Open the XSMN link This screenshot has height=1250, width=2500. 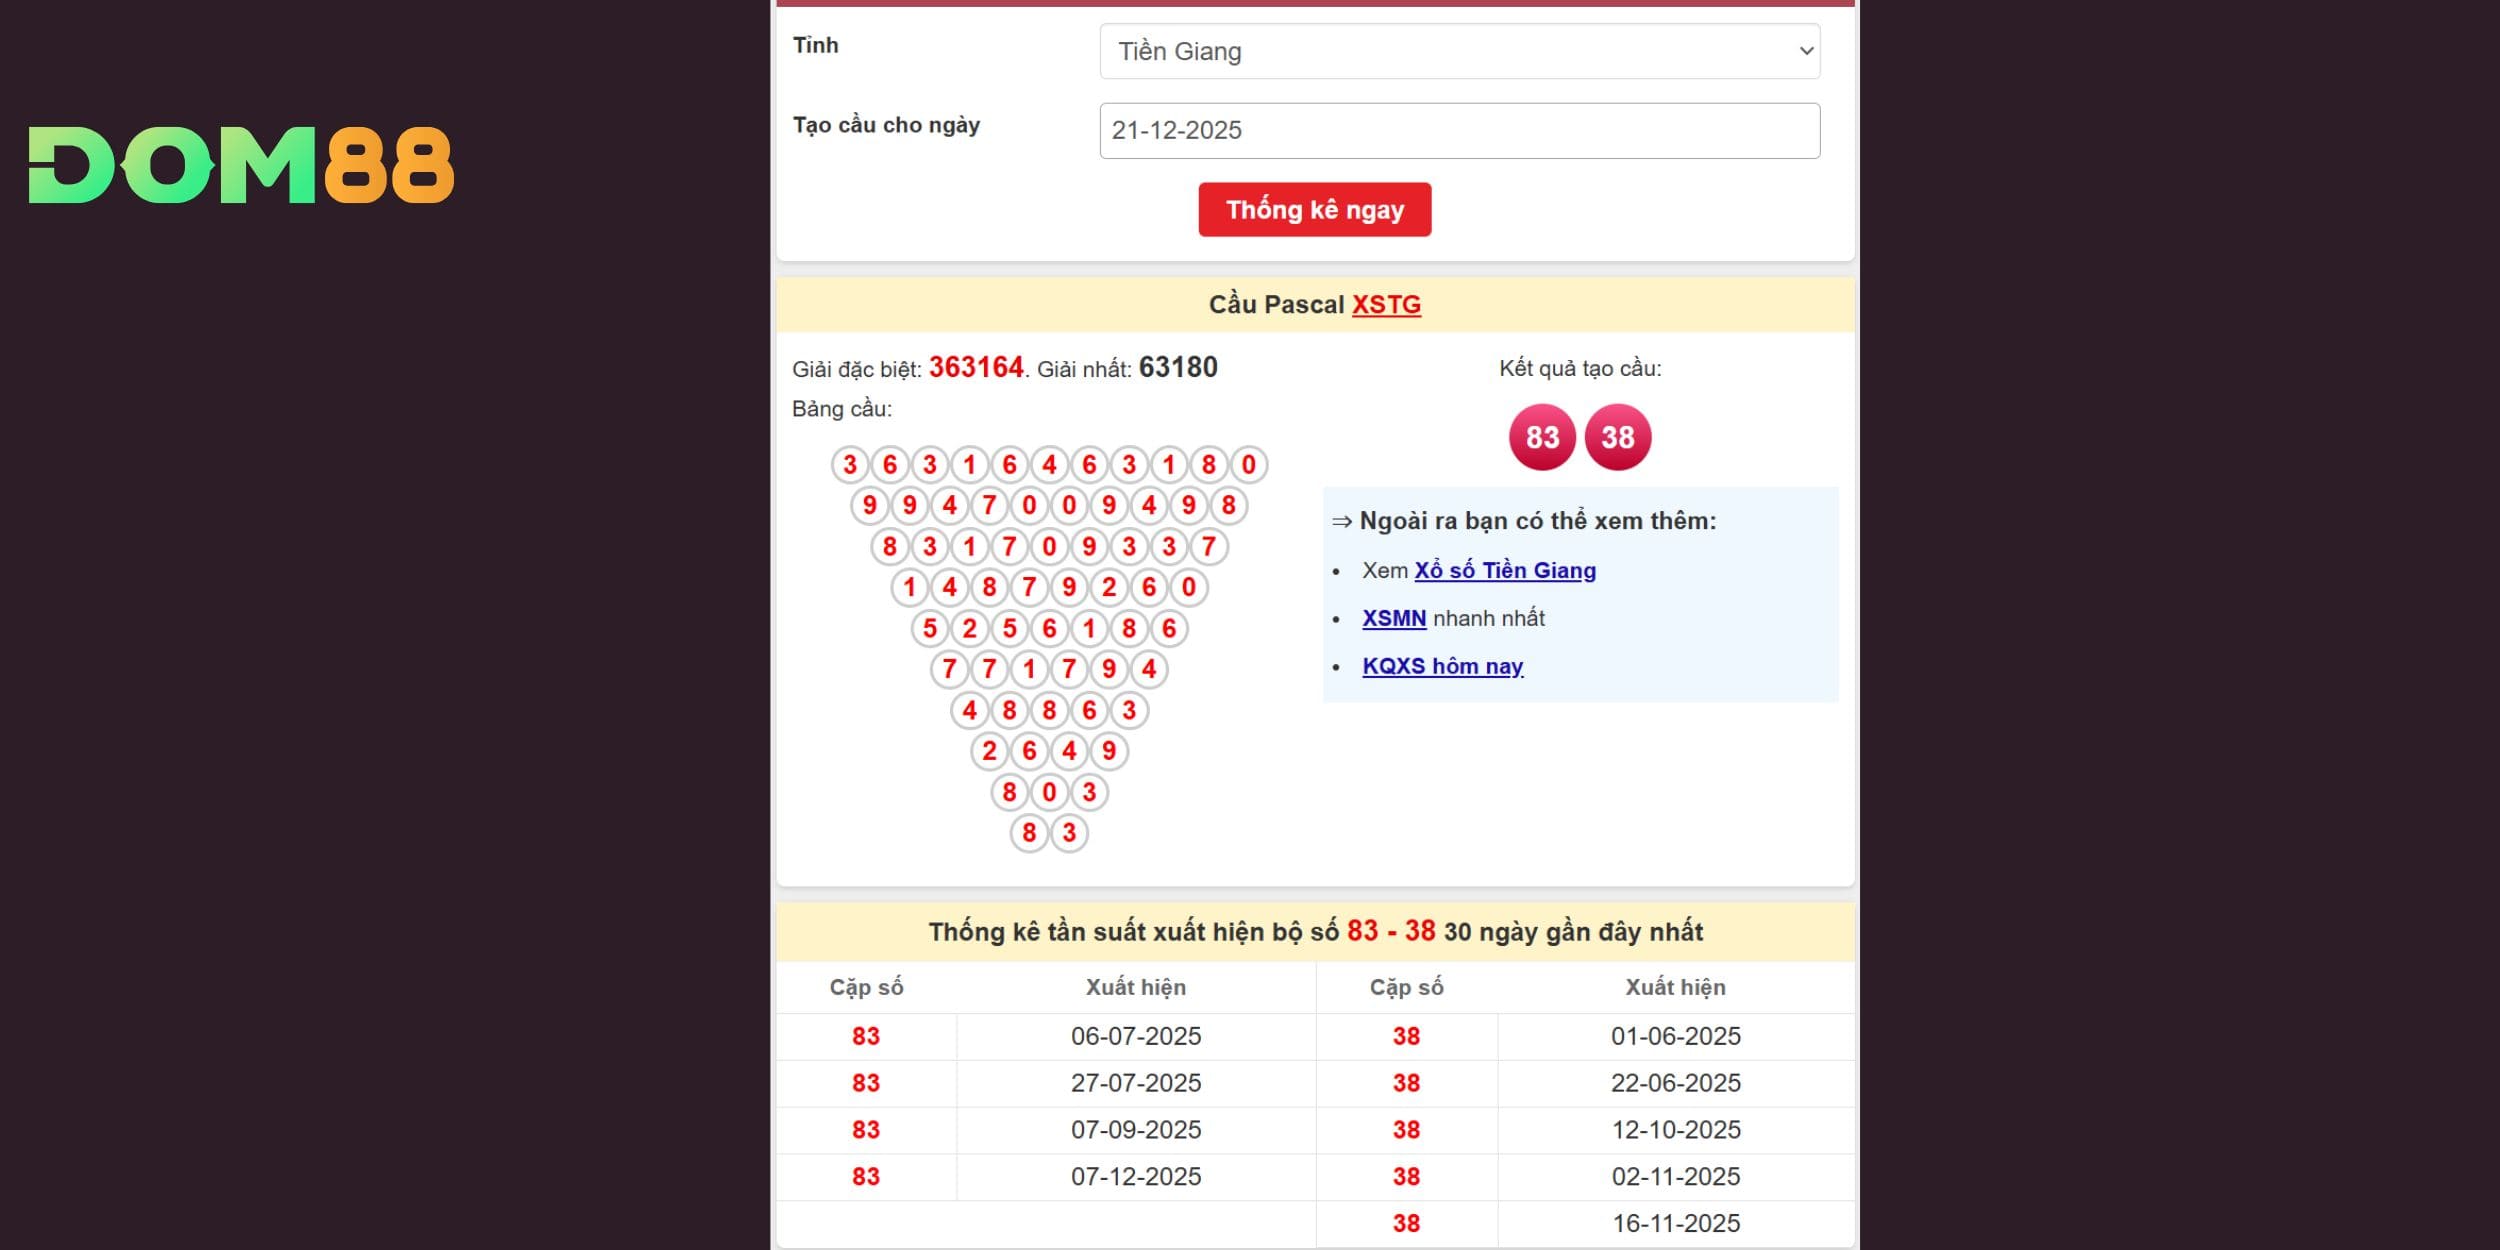click(1393, 619)
